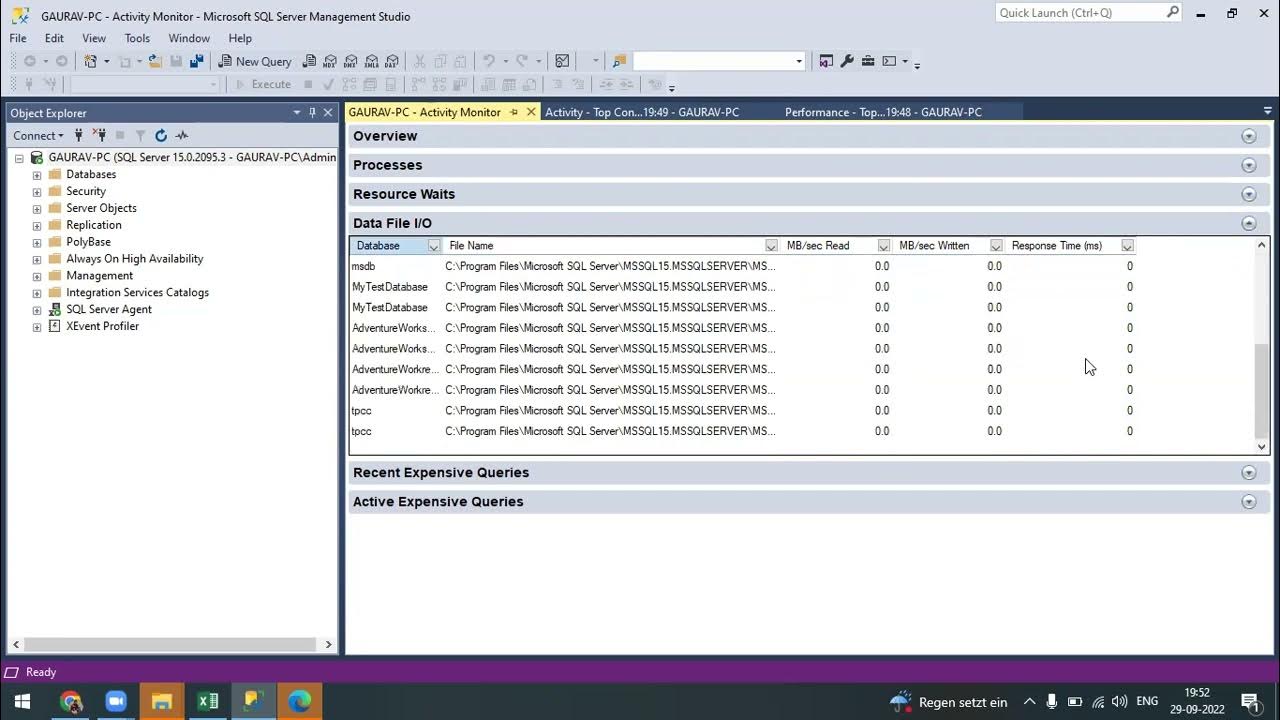Image resolution: width=1280 pixels, height=720 pixels.
Task: Expand the Resource Waits section
Action: tap(1248, 194)
